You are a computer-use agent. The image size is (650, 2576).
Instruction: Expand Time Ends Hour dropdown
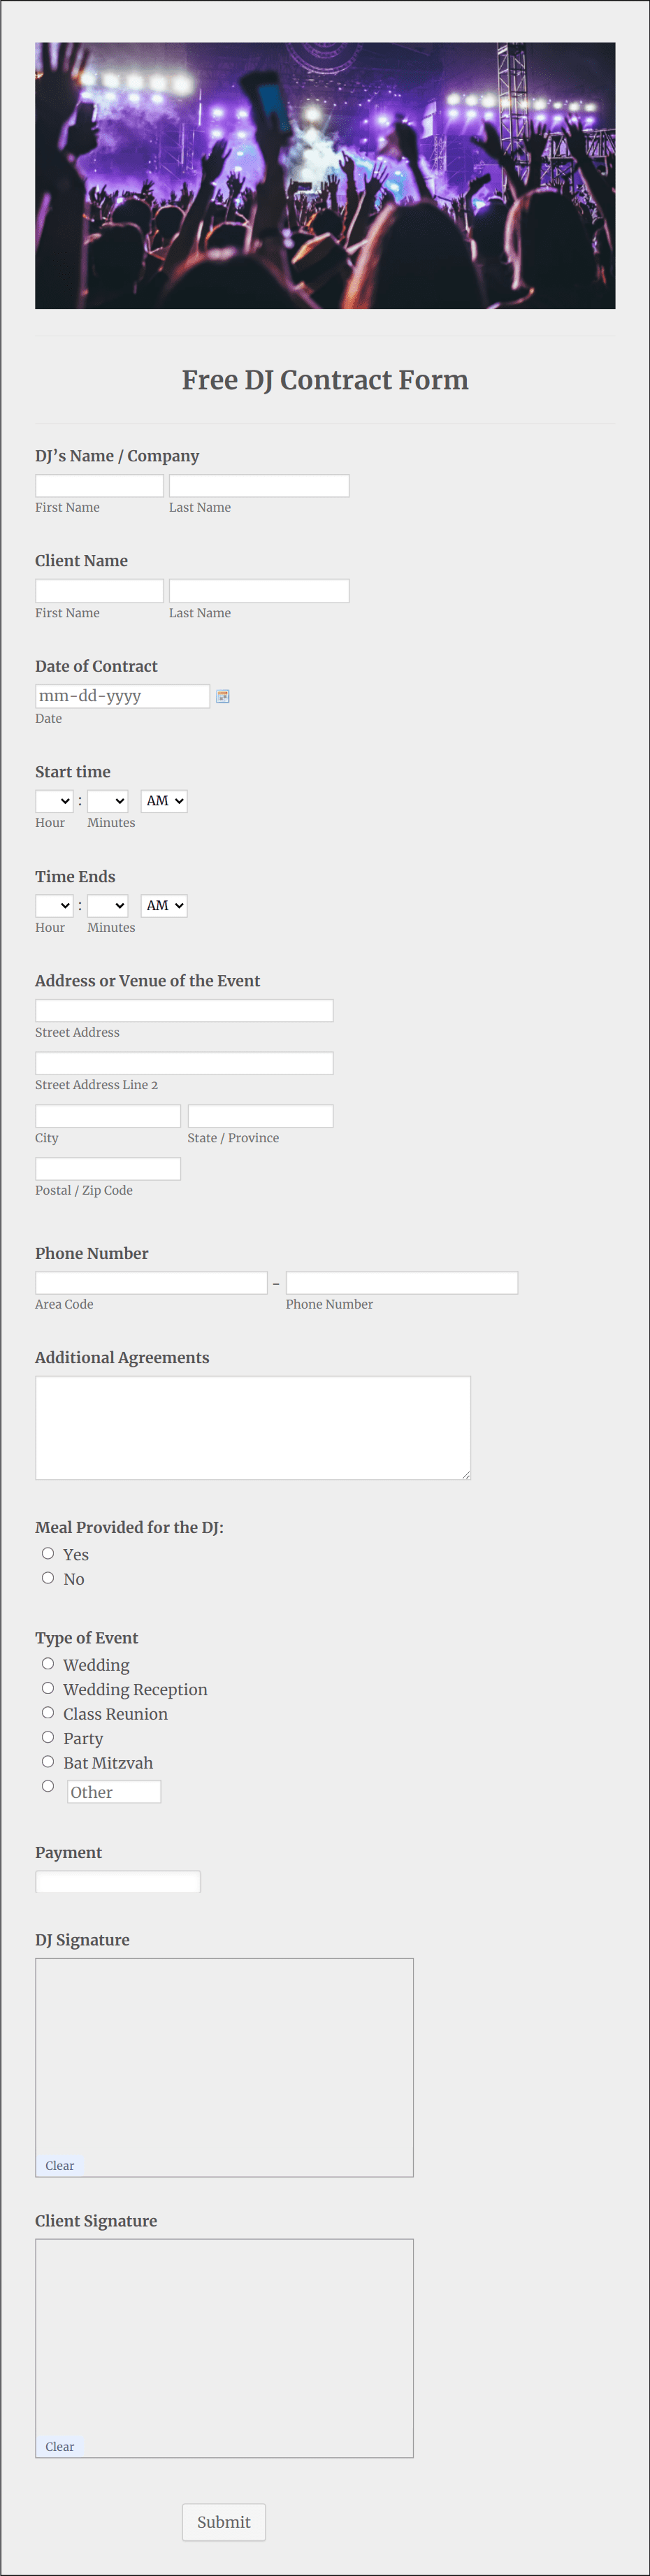[54, 906]
